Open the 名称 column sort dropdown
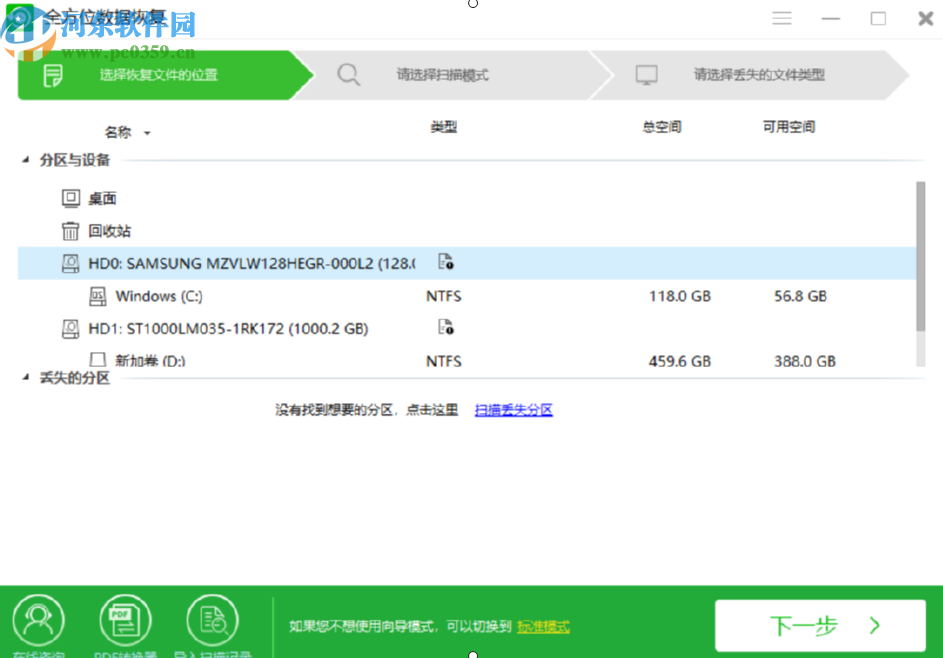 [x=146, y=132]
